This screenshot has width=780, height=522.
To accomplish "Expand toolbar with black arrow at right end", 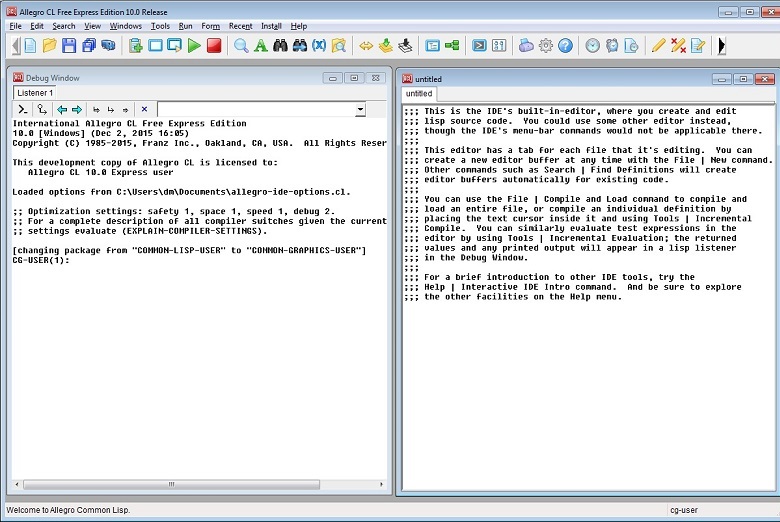I will coord(722,45).
